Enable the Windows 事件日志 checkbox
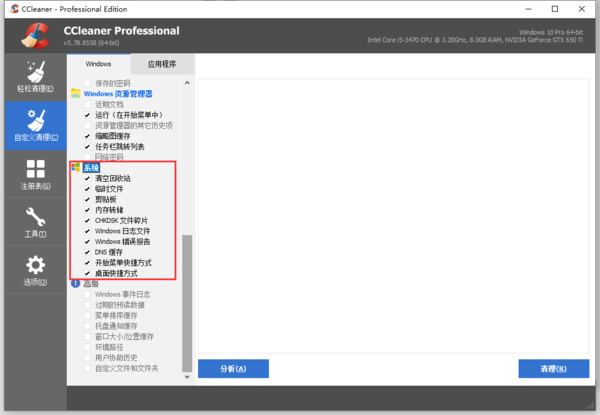The height and width of the screenshot is (415, 600). coord(87,294)
